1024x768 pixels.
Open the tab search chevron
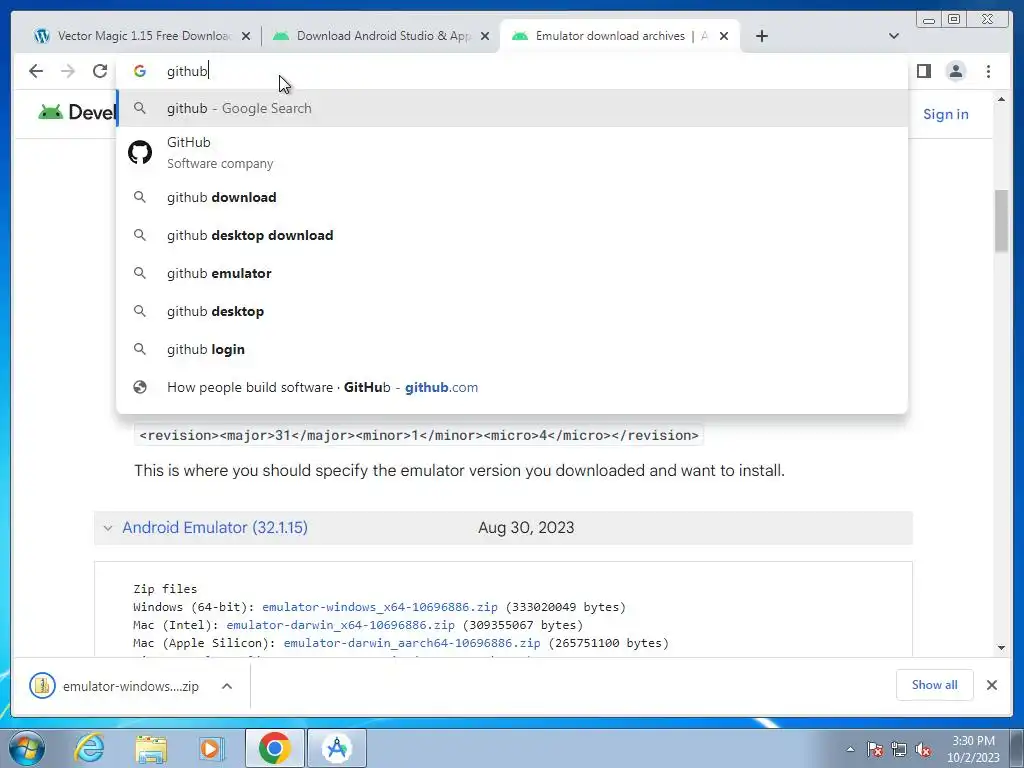pyautogui.click(x=894, y=36)
